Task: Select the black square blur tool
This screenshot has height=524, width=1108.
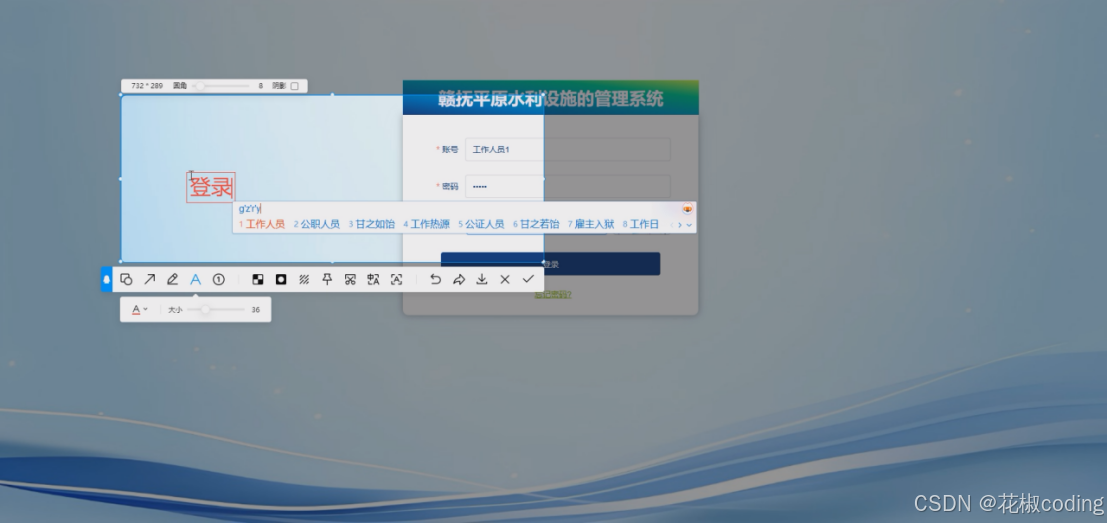Action: pyautogui.click(x=281, y=280)
